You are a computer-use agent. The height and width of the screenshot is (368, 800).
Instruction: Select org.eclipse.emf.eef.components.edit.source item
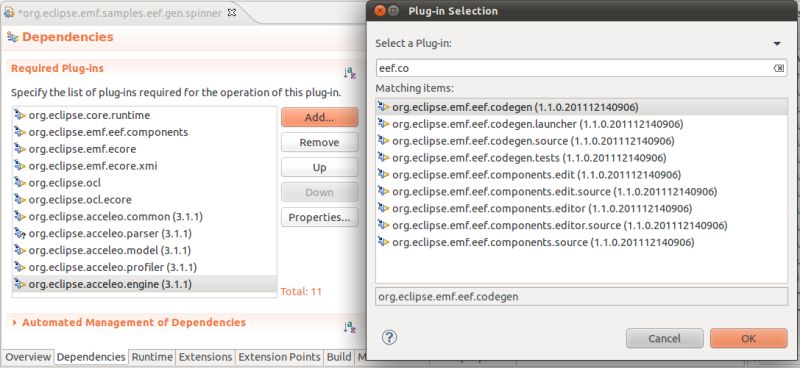[x=581, y=192]
